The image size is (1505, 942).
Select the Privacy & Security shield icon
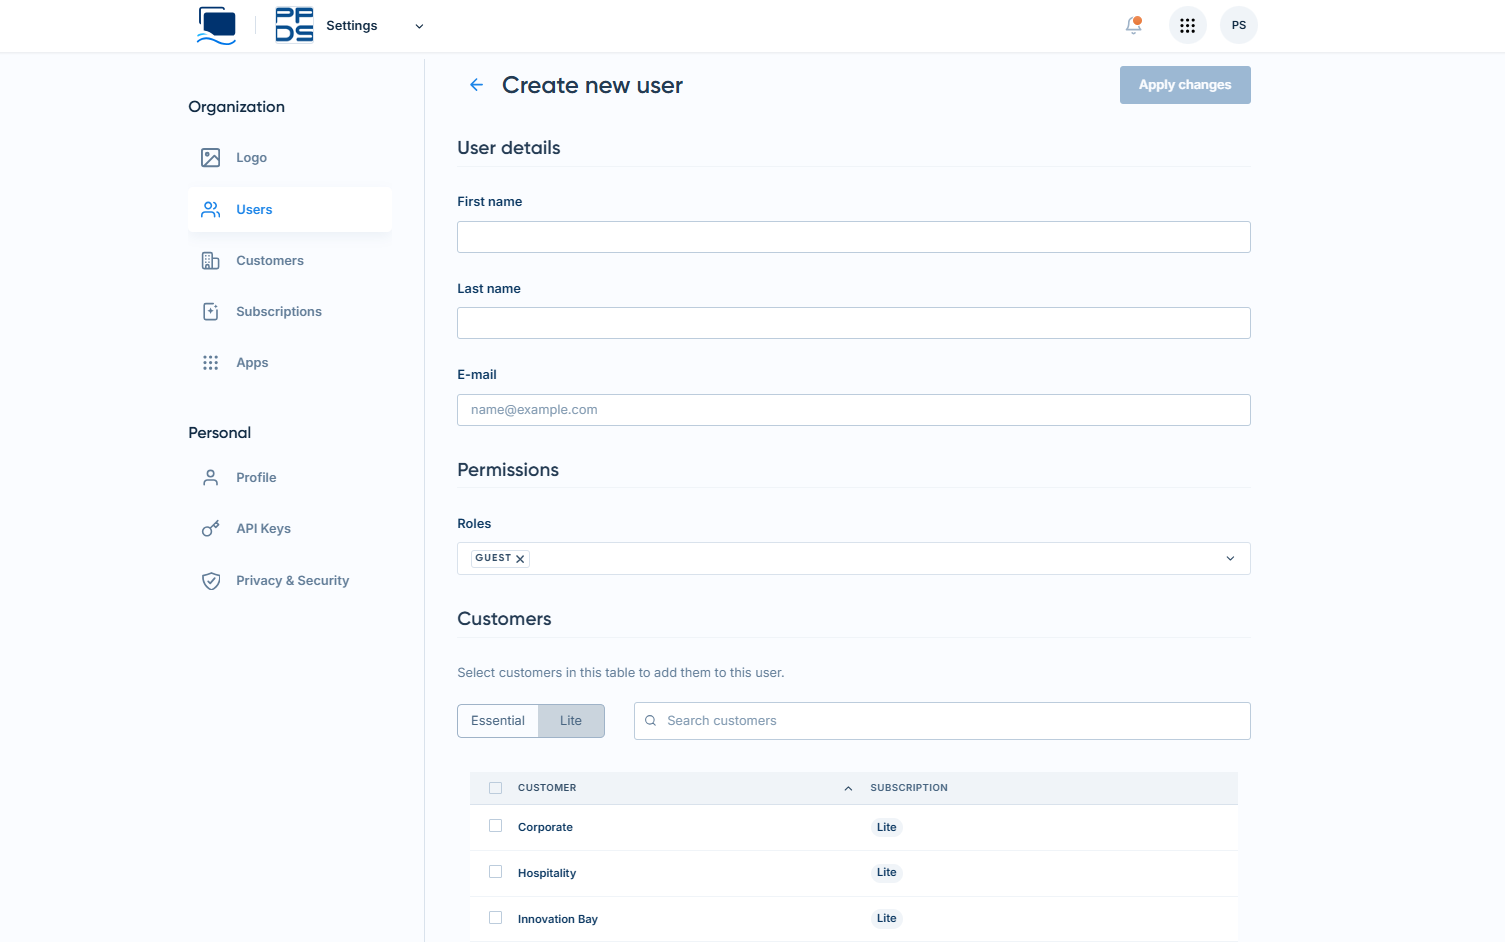pyautogui.click(x=210, y=580)
